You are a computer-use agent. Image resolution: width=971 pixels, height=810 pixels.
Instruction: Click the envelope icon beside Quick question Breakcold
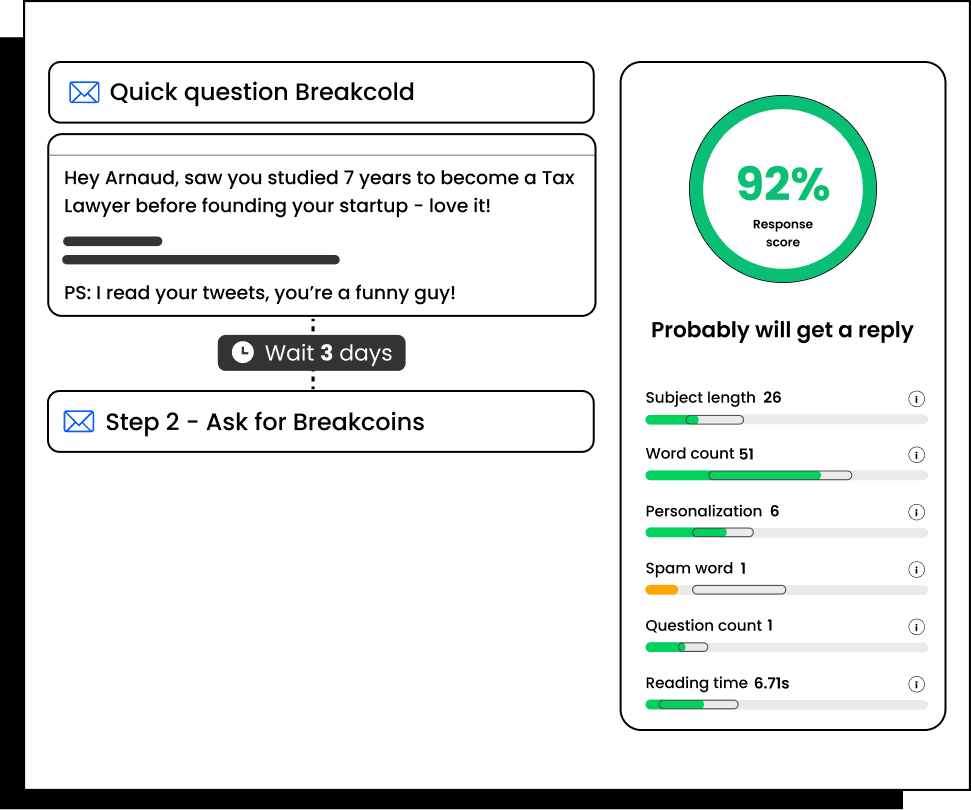click(x=84, y=92)
